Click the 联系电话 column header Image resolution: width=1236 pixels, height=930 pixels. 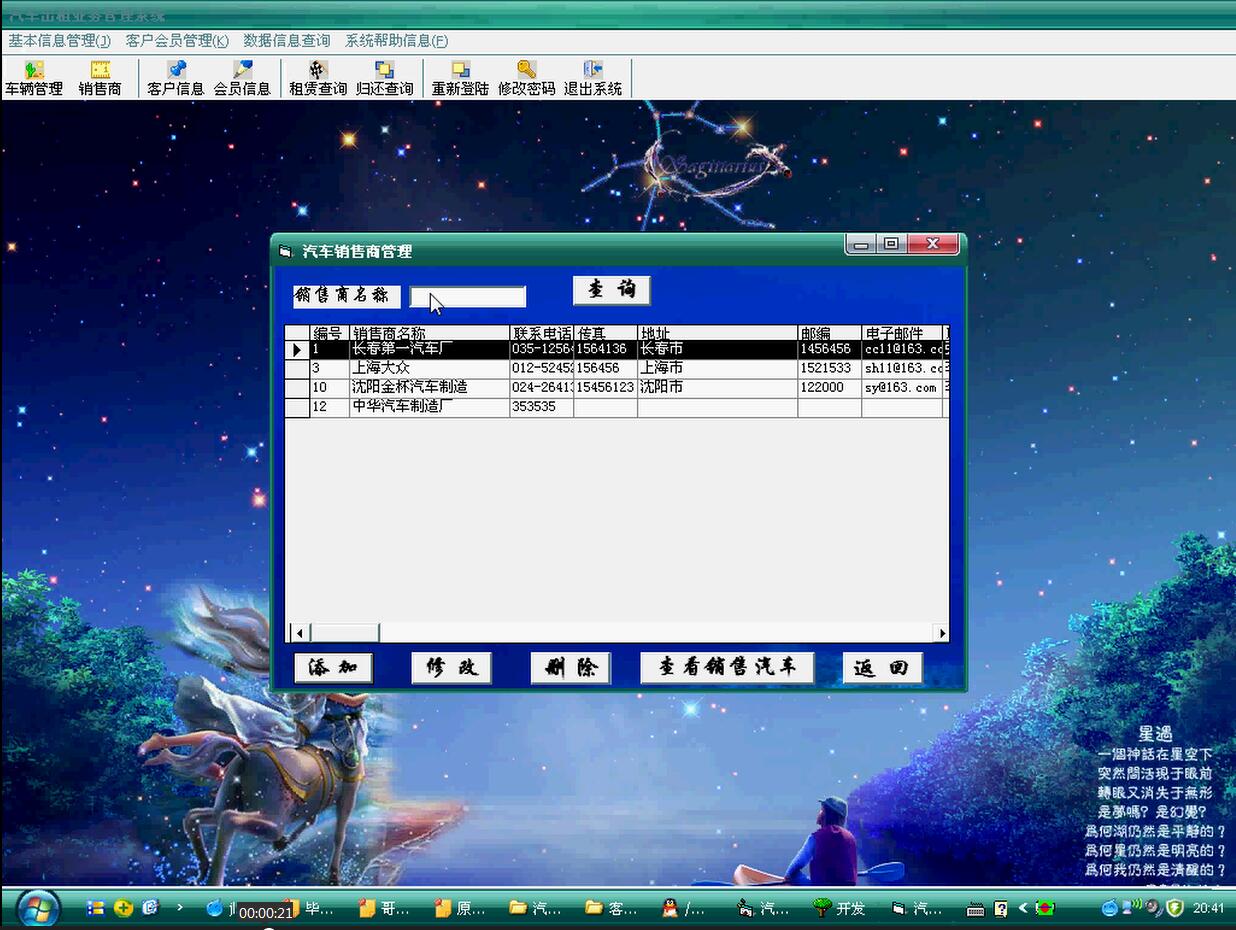click(x=541, y=333)
